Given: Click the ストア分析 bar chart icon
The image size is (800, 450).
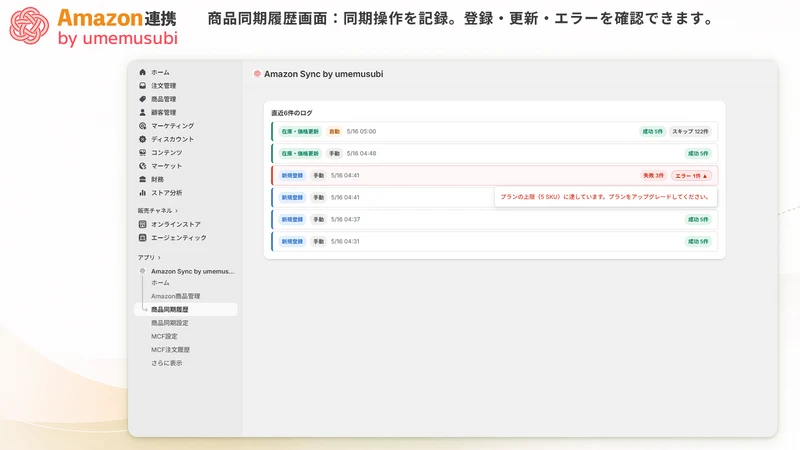Looking at the screenshot, I should click(x=142, y=193).
